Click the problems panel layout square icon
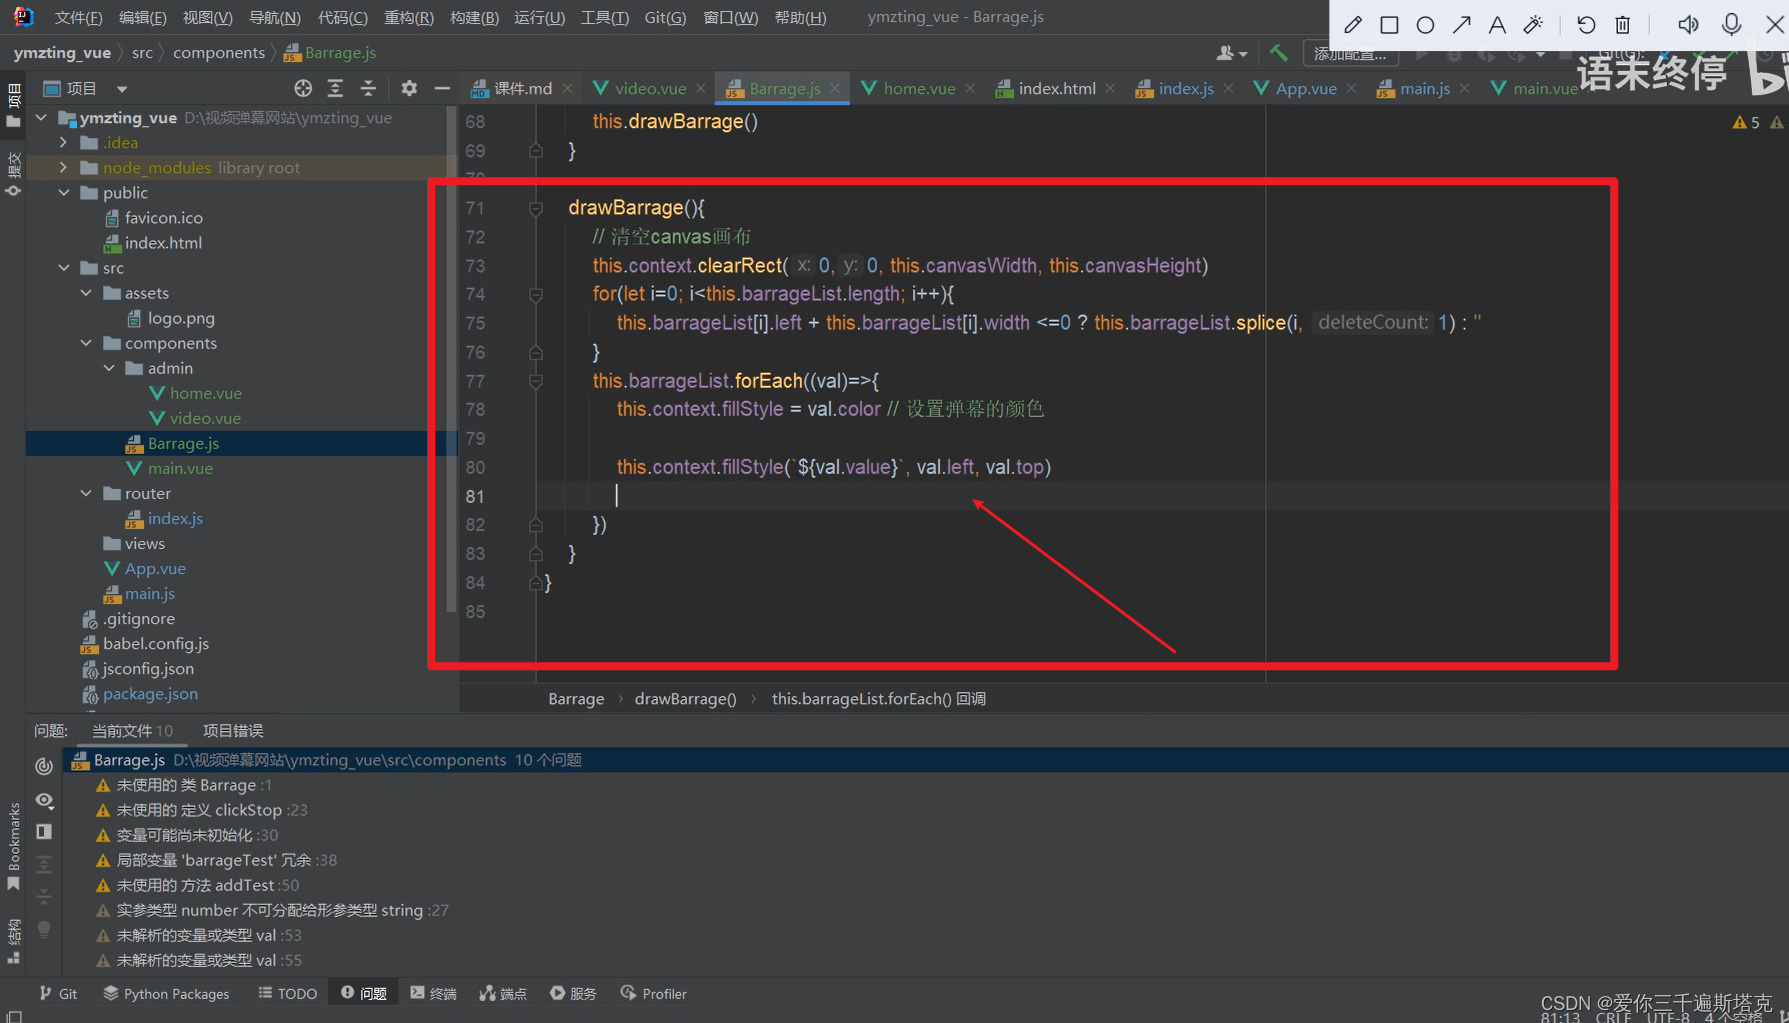 pyautogui.click(x=44, y=832)
